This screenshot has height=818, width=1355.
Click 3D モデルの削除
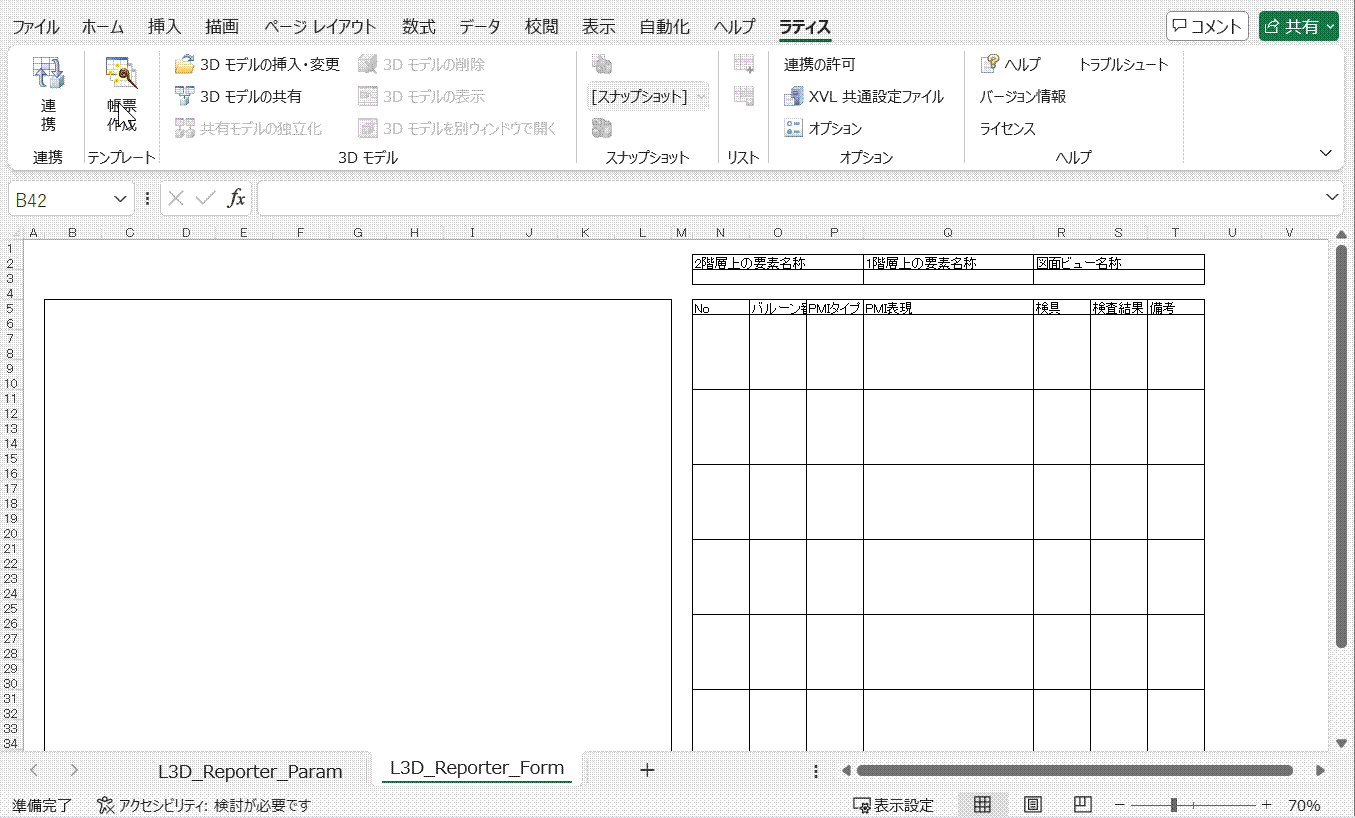tap(421, 65)
